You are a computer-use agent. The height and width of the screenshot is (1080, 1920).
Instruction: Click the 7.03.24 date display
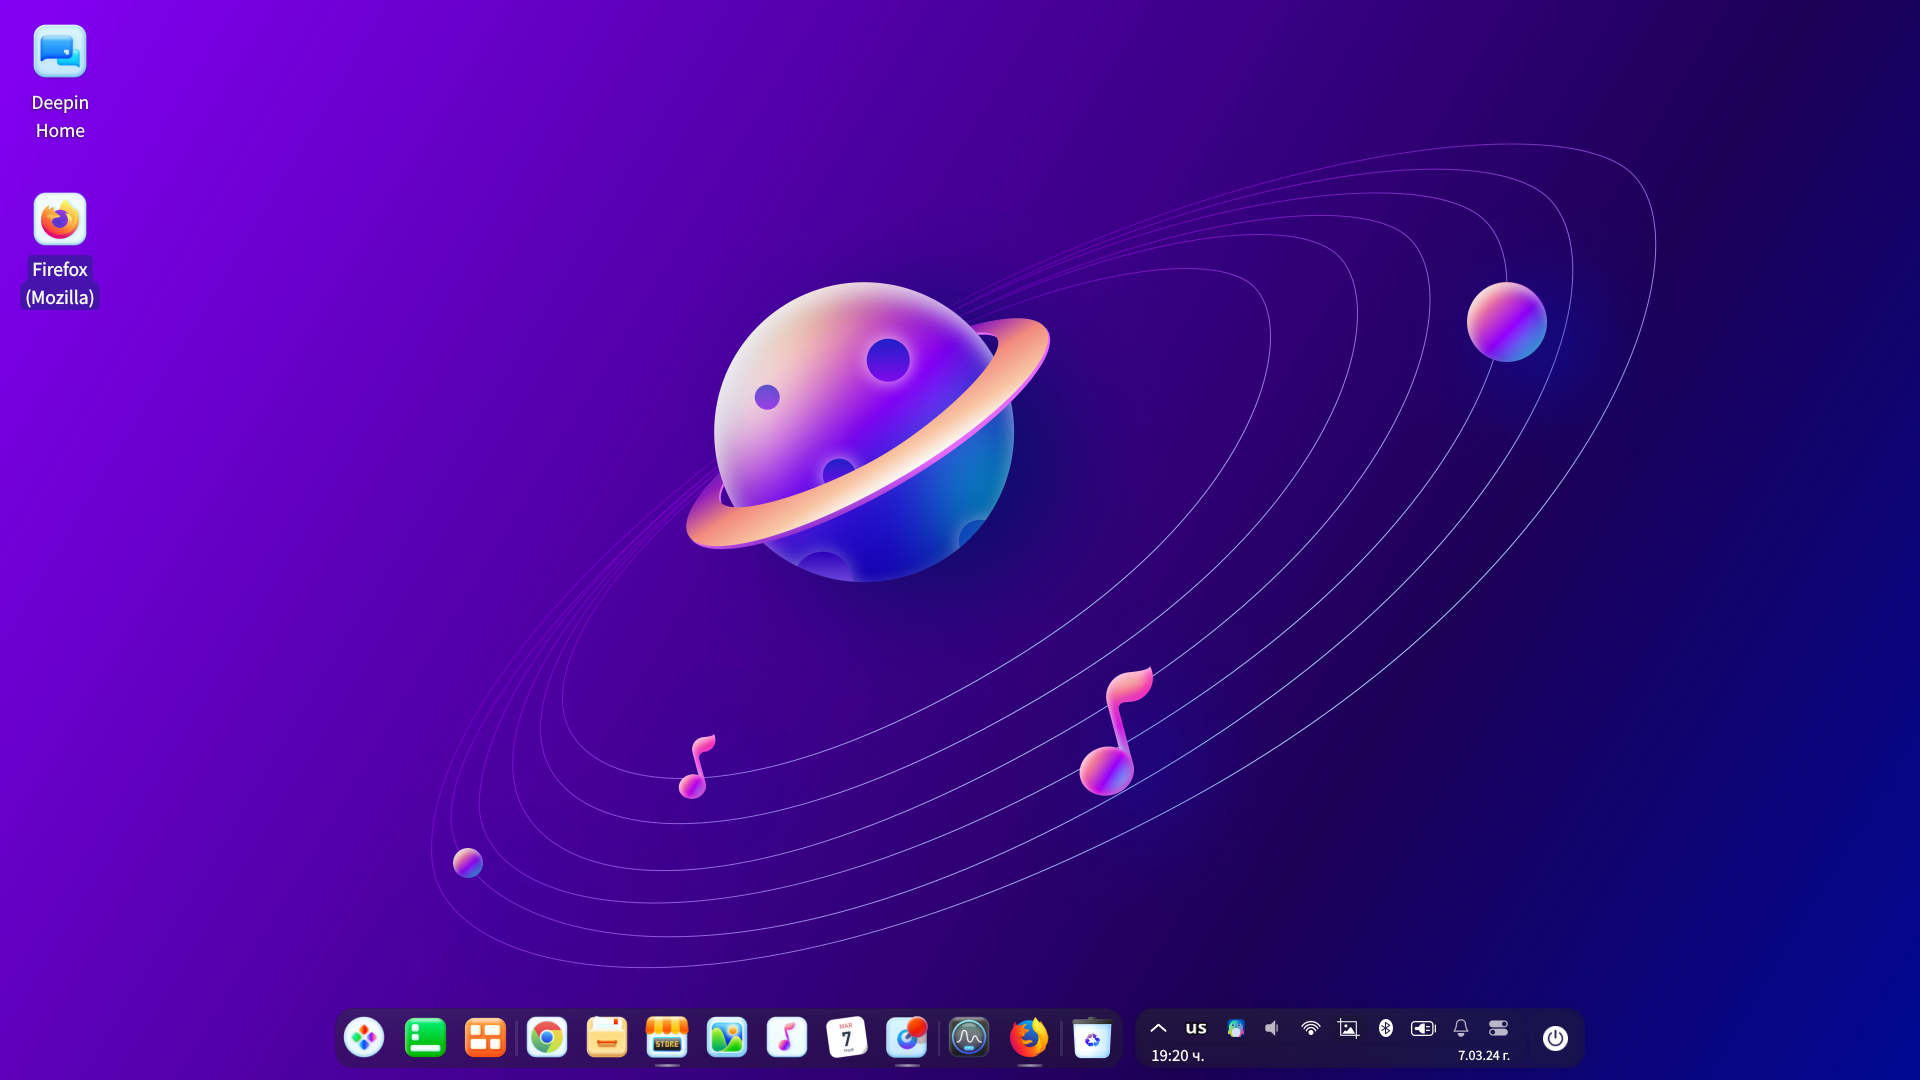[1484, 1055]
